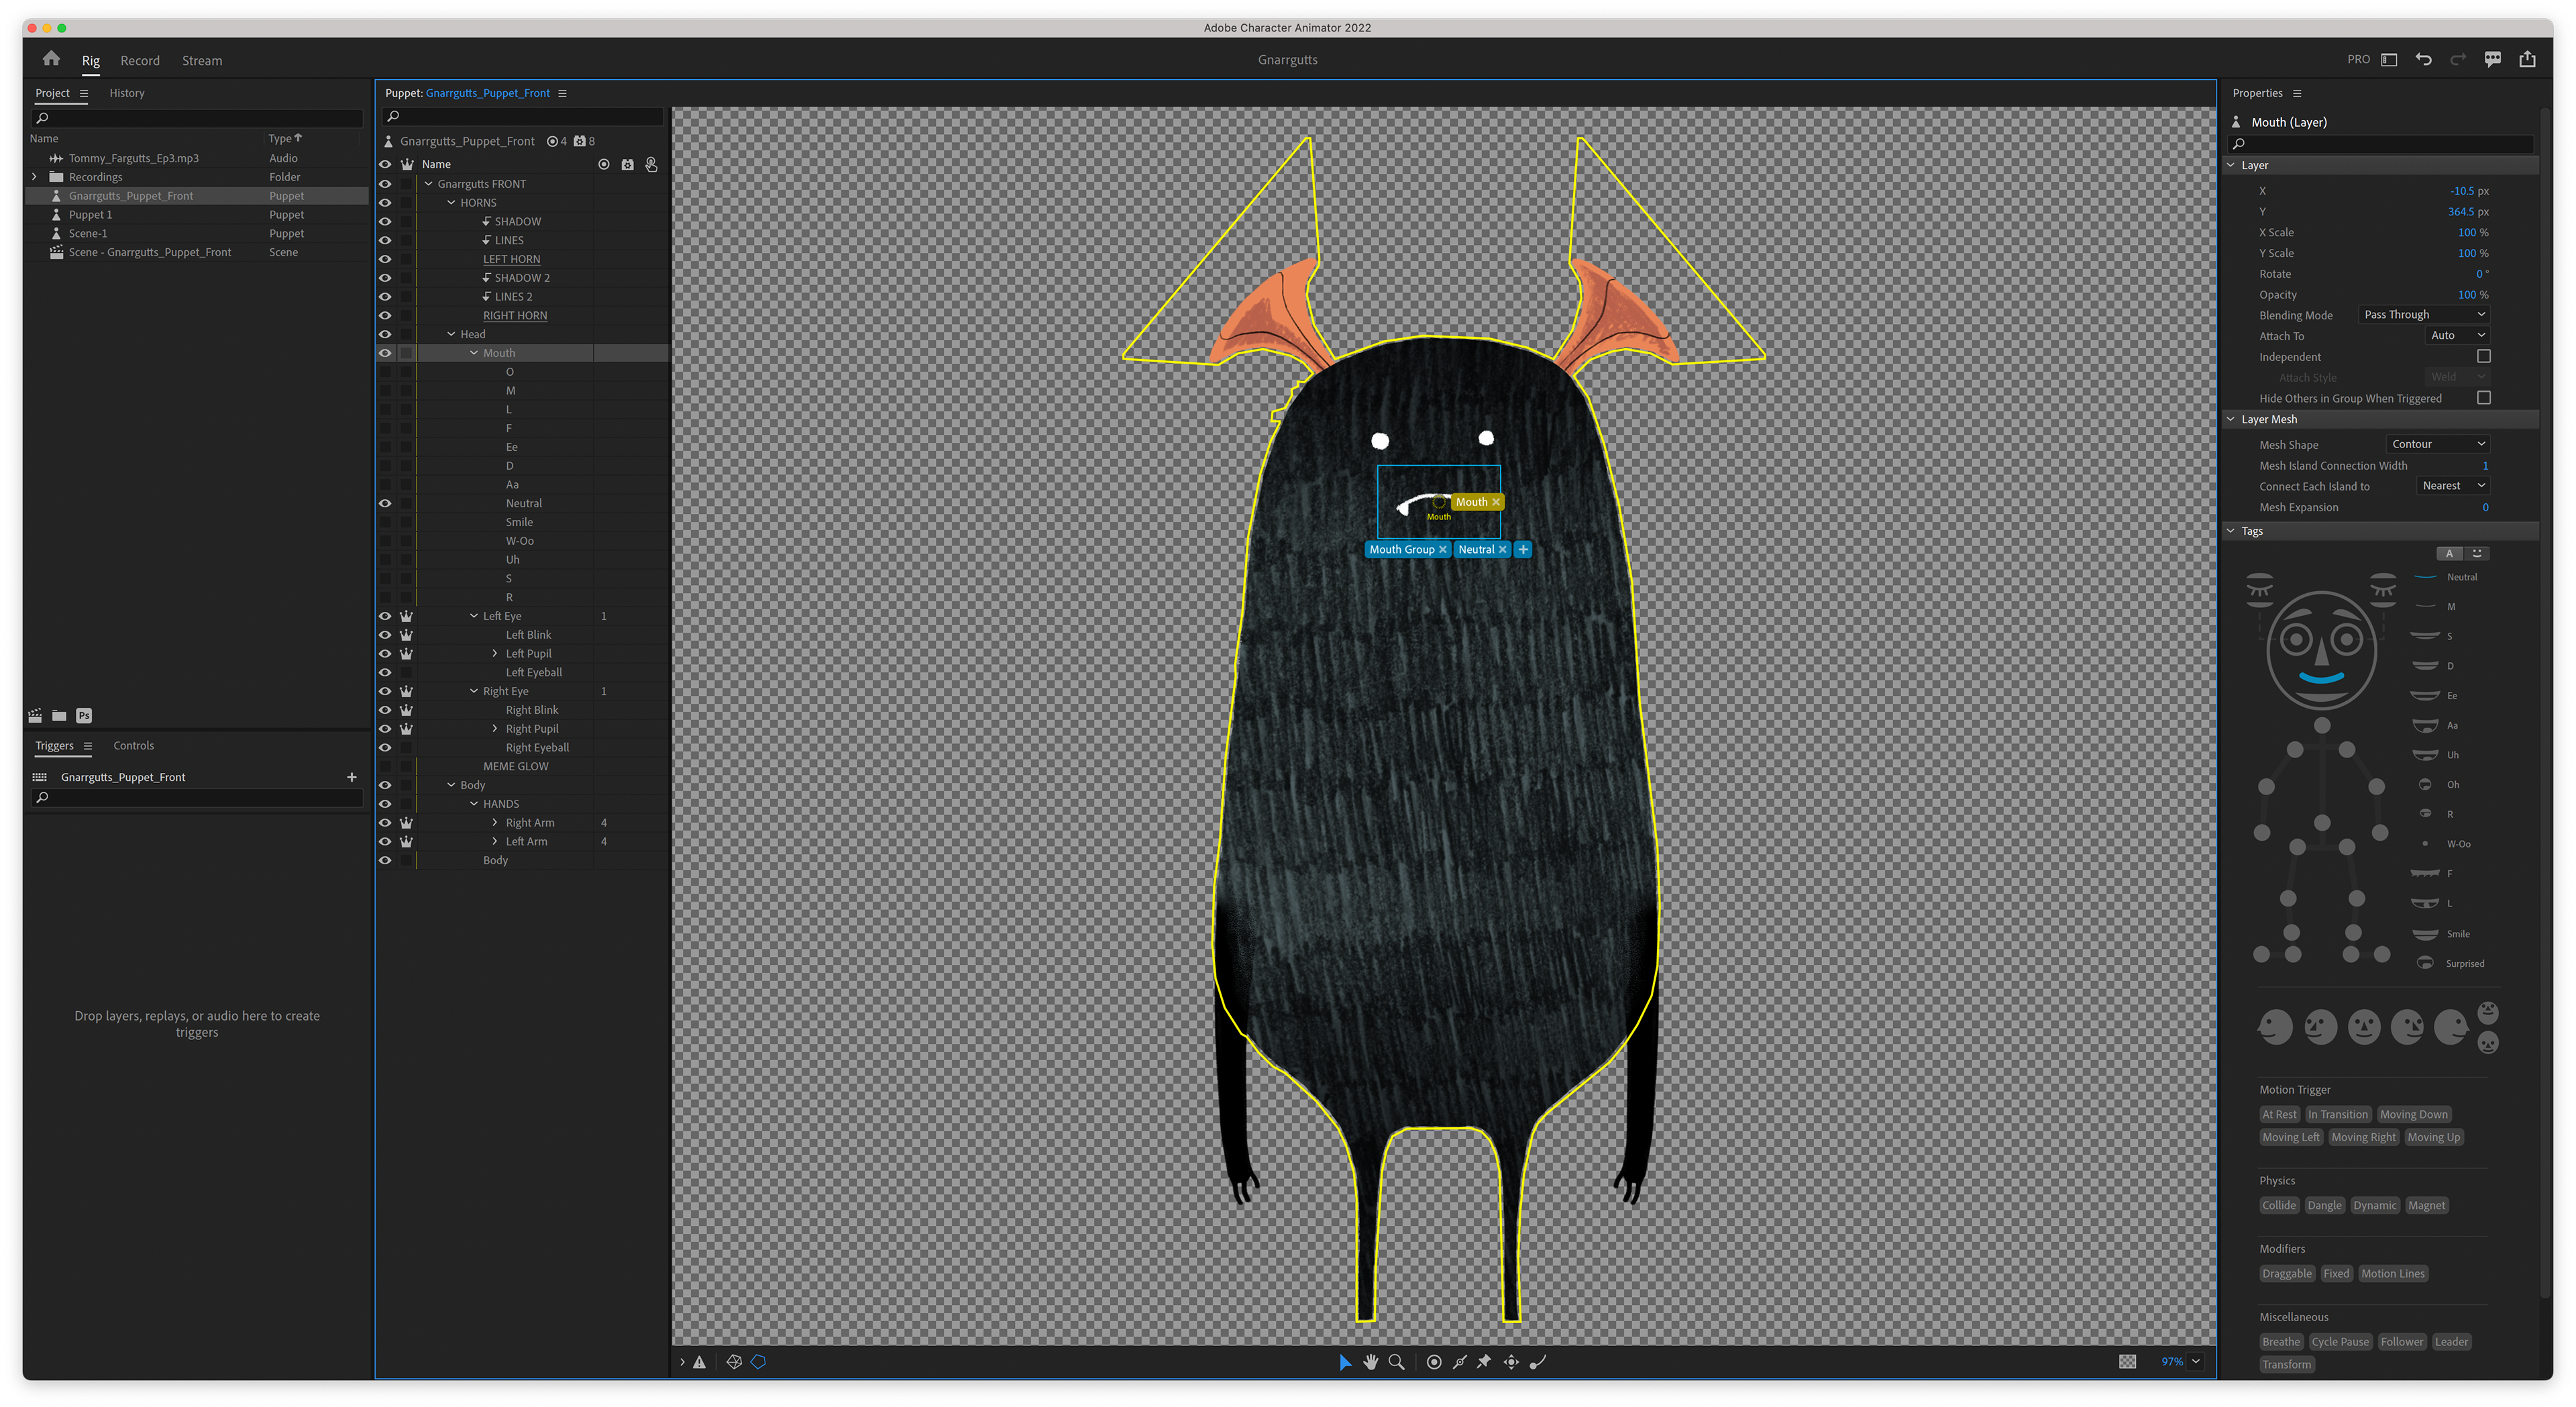Hide the Left Blink layer
Screen dimensions: 2576x1407
click(385, 635)
